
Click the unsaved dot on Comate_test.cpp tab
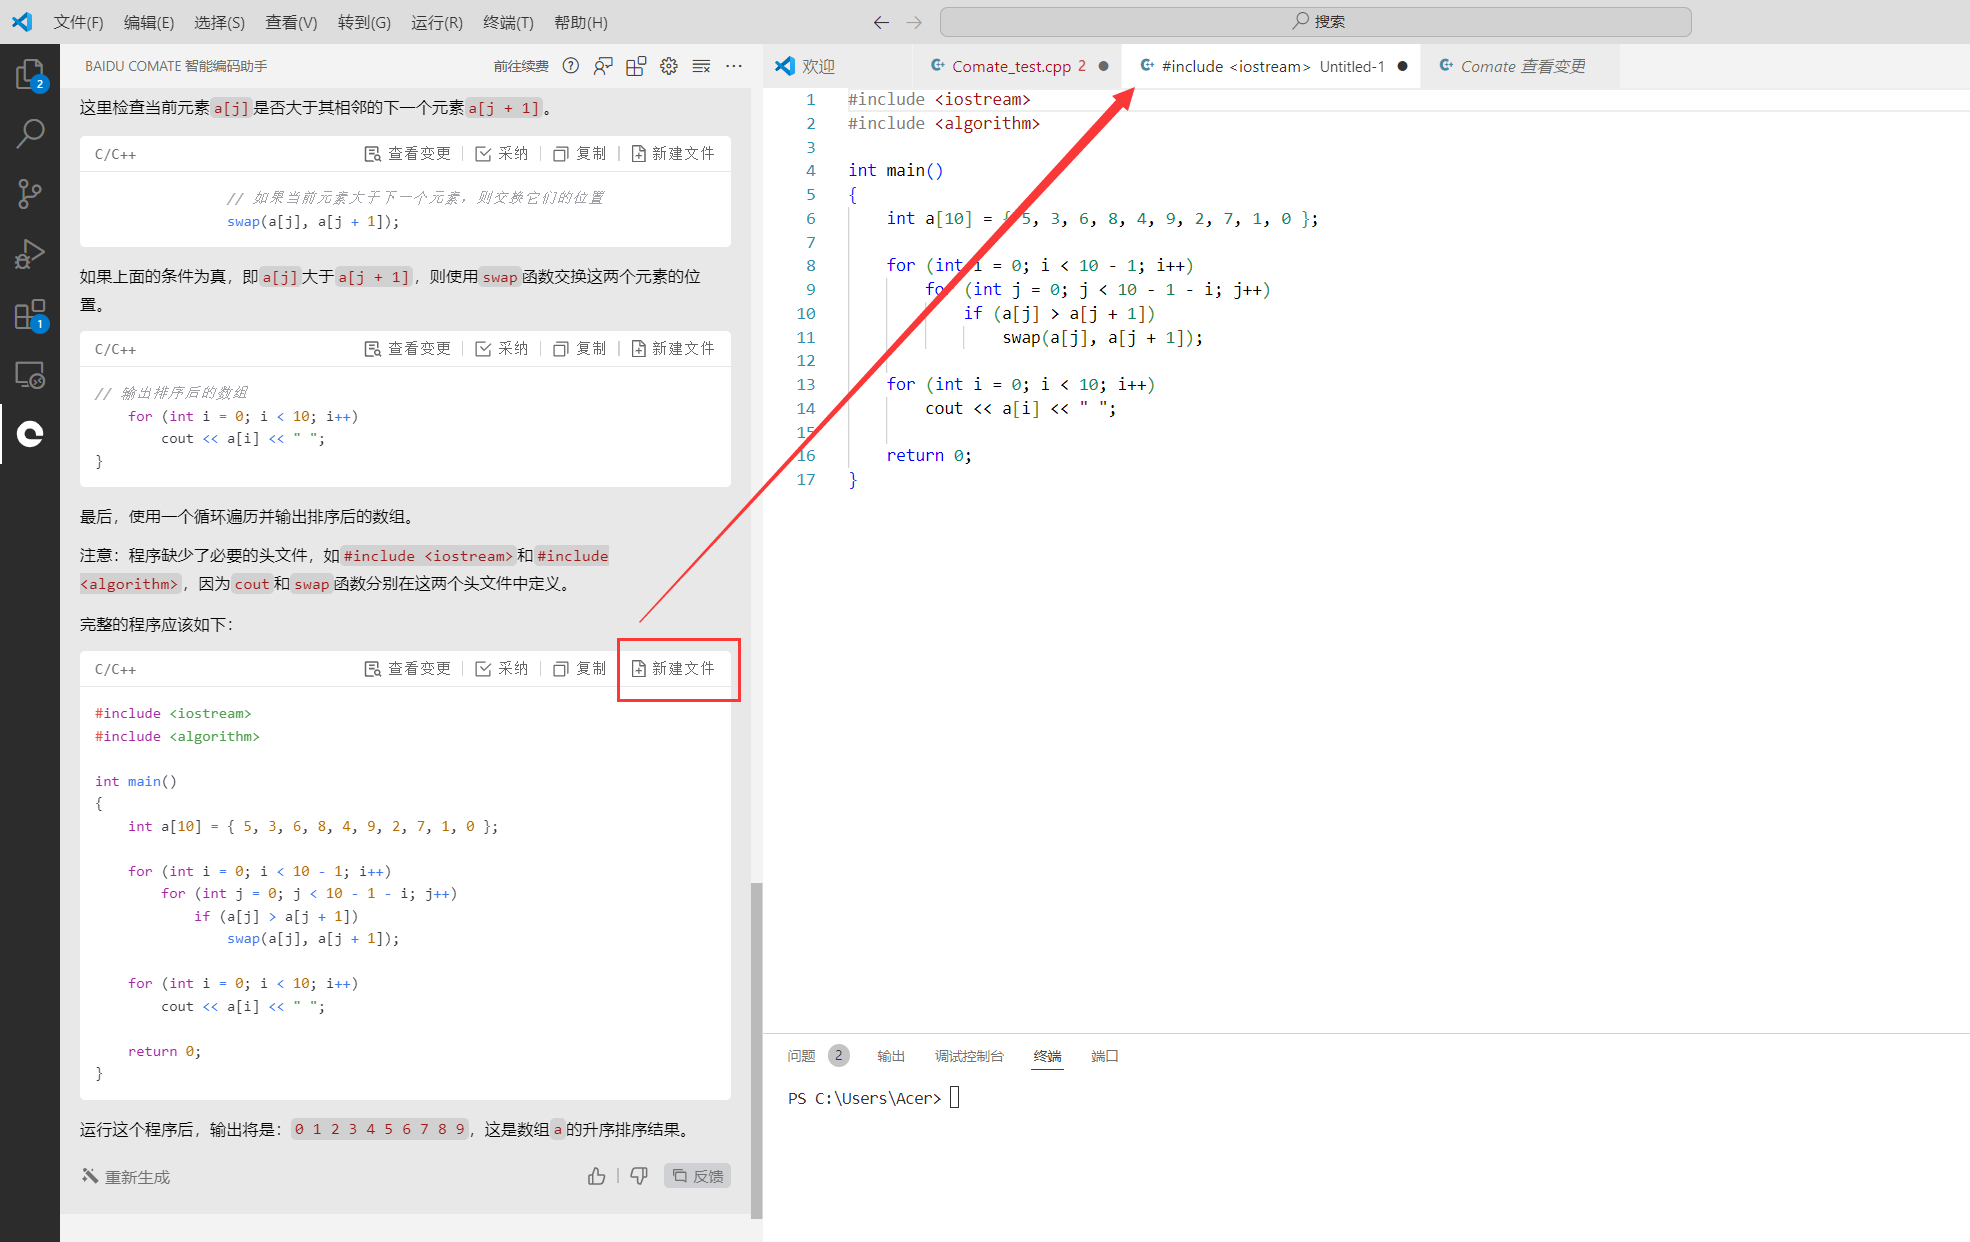[x=1103, y=66]
